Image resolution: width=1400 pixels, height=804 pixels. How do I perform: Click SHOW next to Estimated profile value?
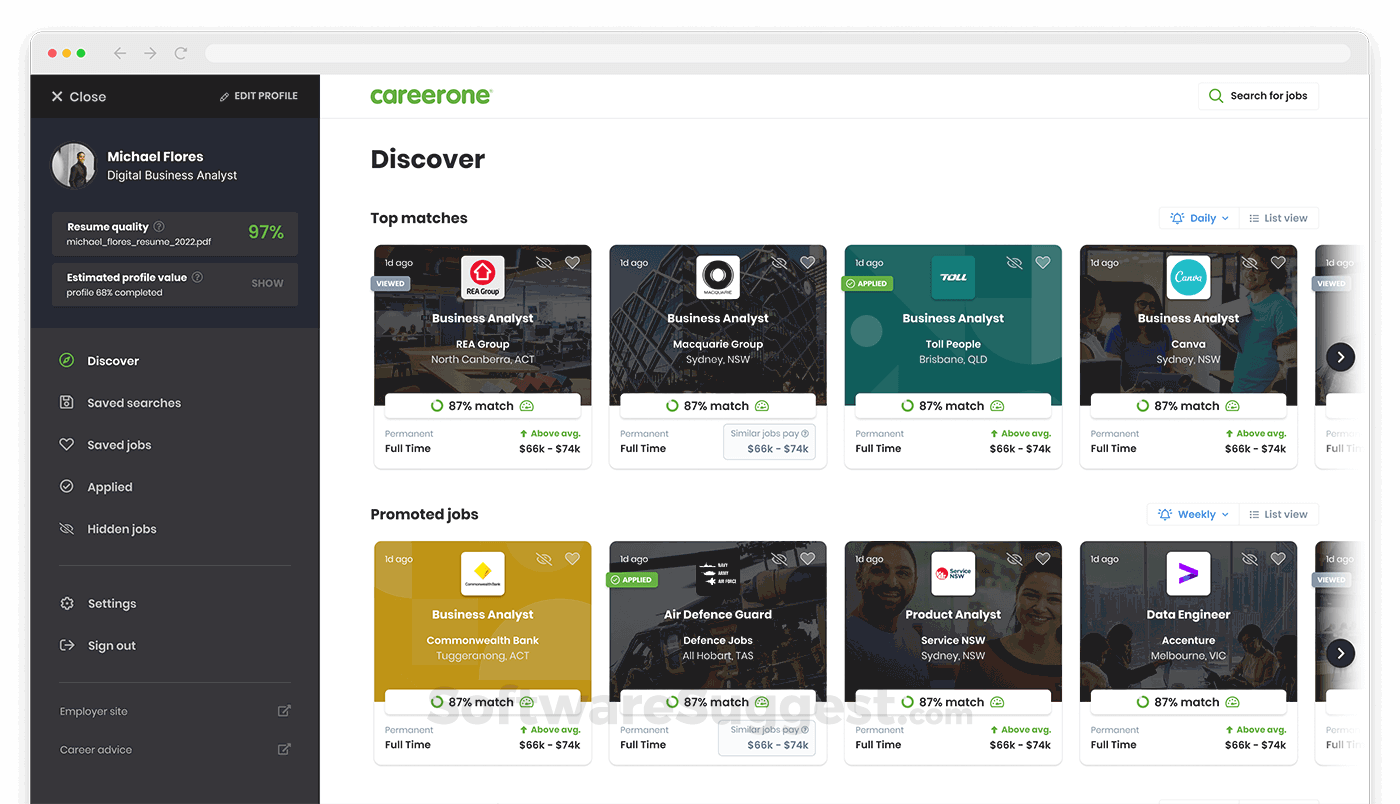267,283
